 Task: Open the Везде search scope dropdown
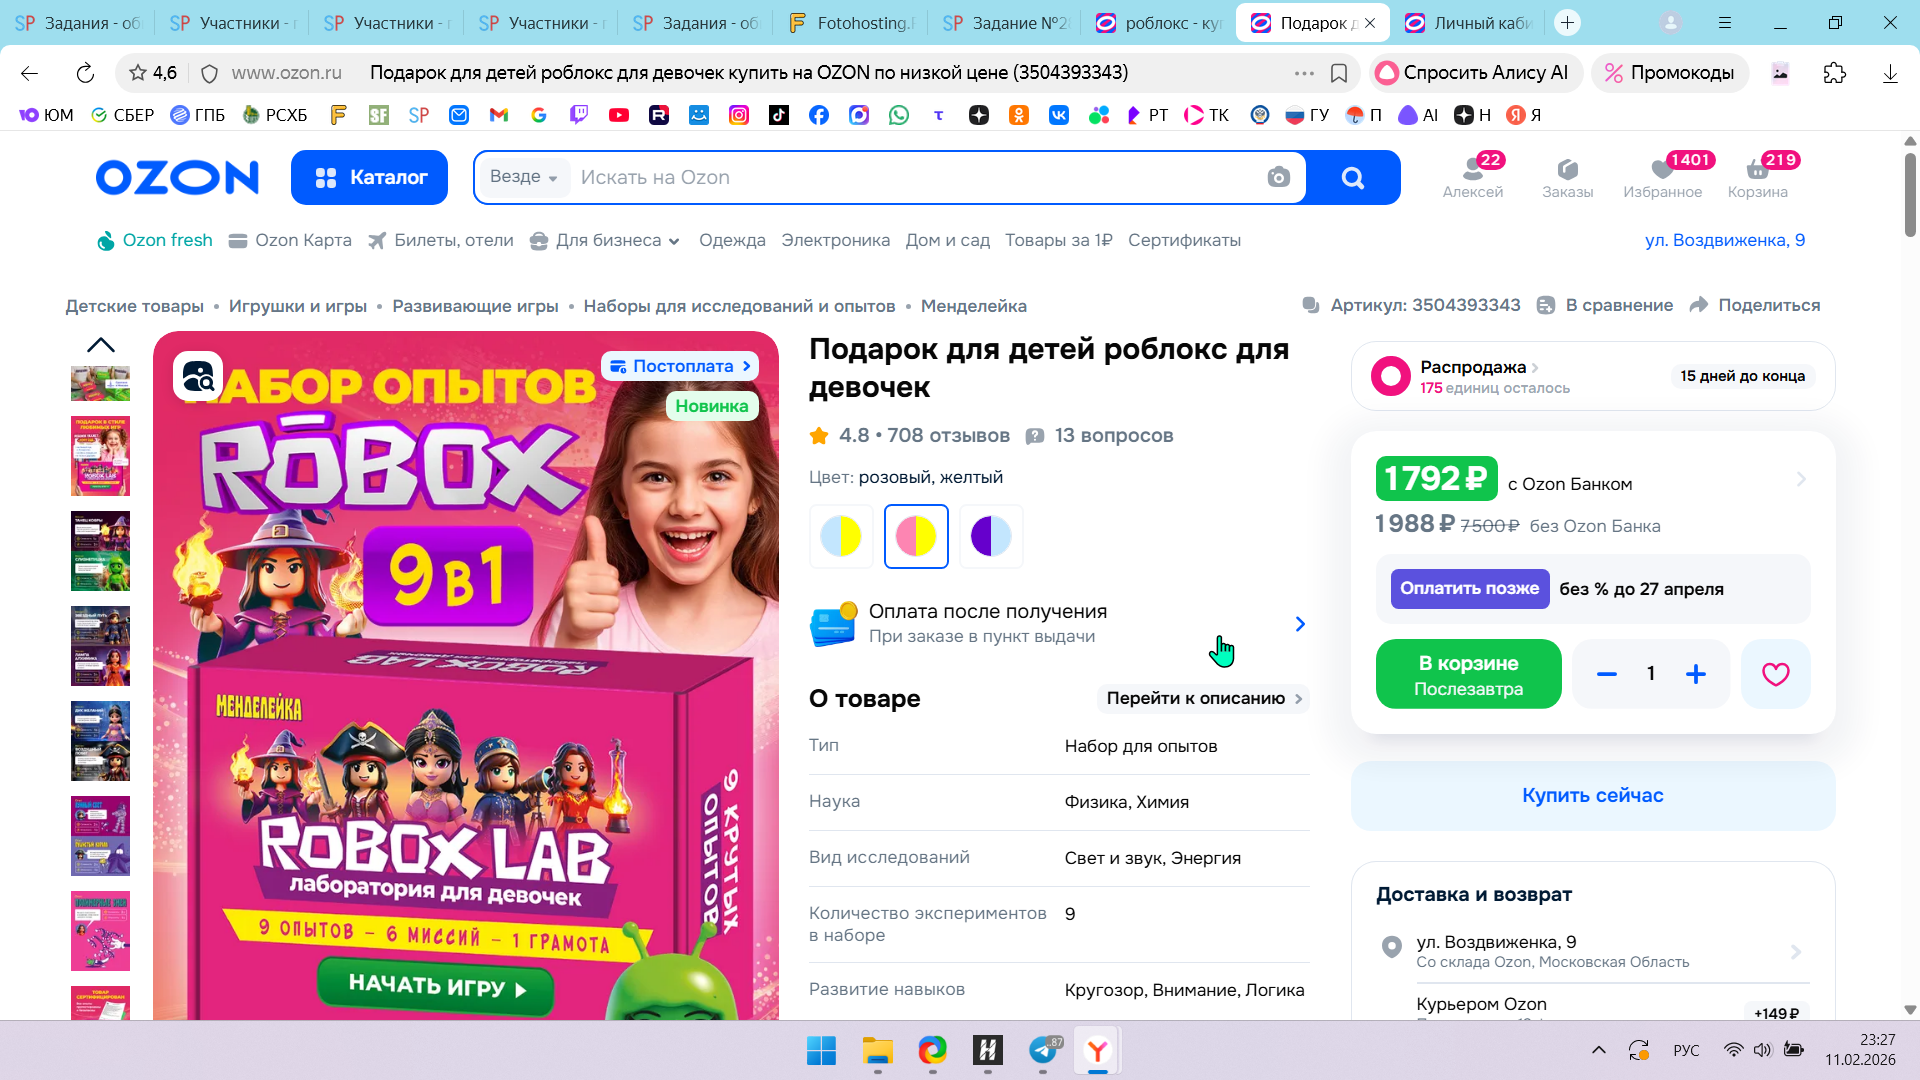pyautogui.click(x=523, y=177)
